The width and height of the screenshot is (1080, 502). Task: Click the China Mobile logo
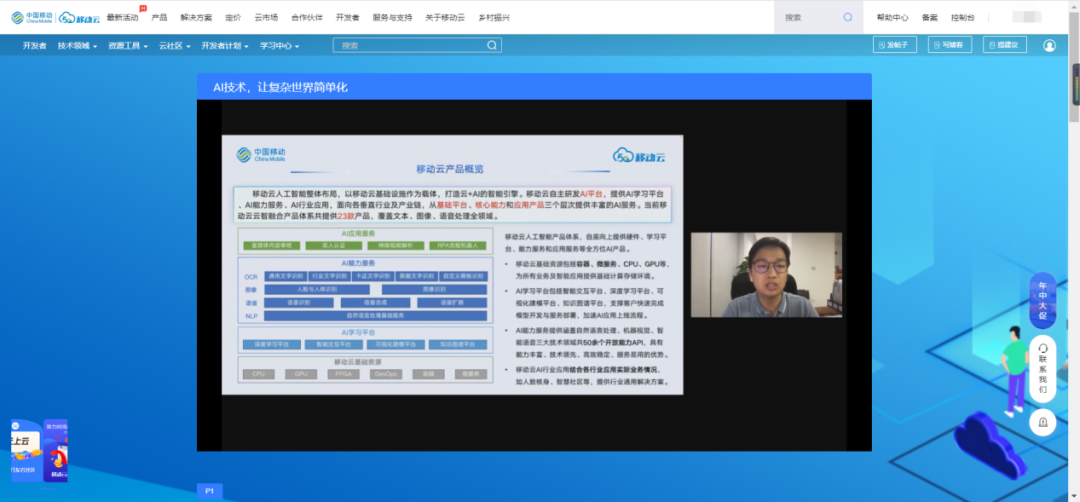(32, 17)
